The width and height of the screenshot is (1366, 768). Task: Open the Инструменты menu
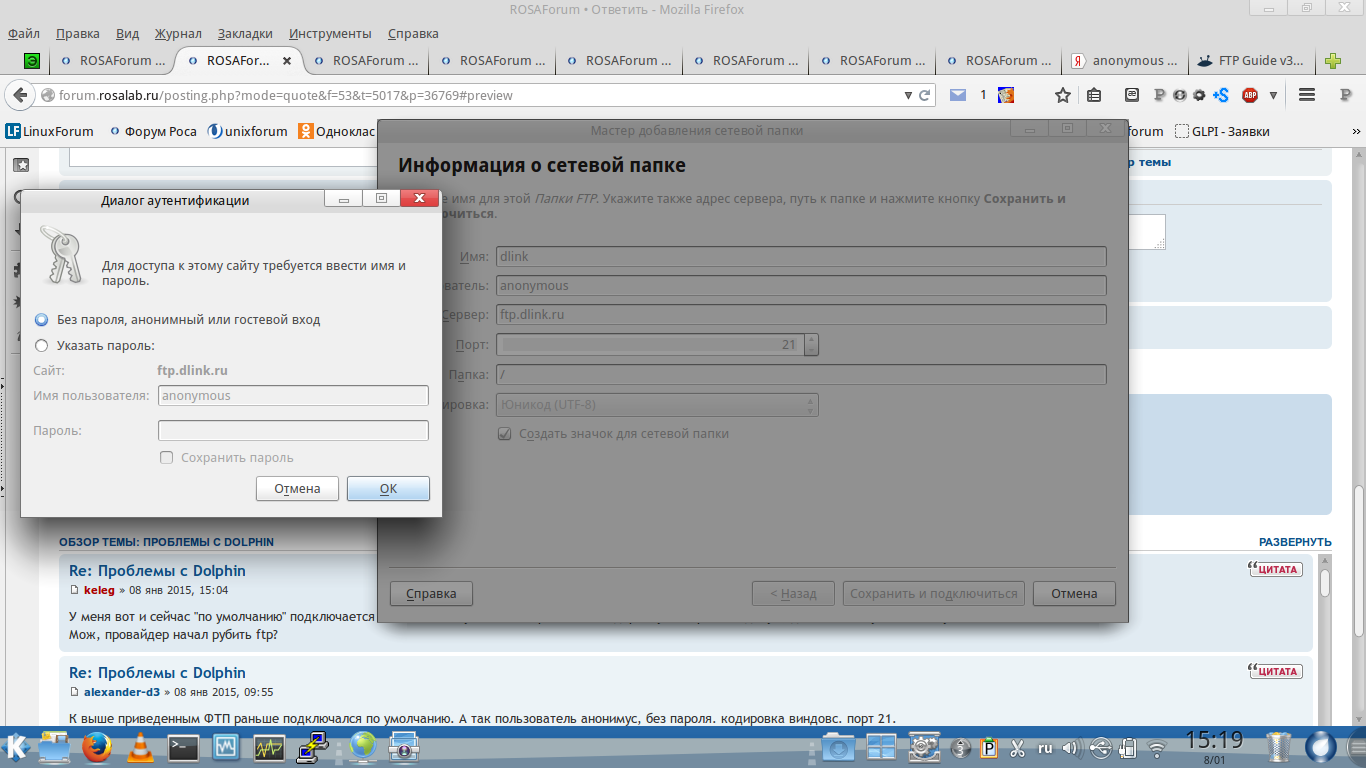(x=330, y=33)
